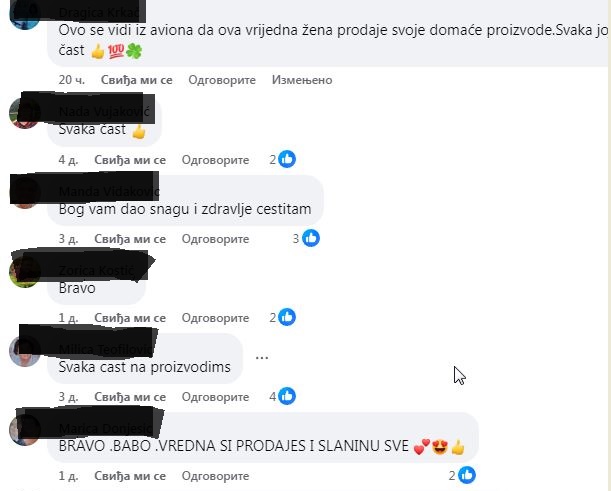Click "3 д." timestamp under "Bog vam dao snagu"
Screen dimensions: 611x491
pyautogui.click(x=68, y=239)
